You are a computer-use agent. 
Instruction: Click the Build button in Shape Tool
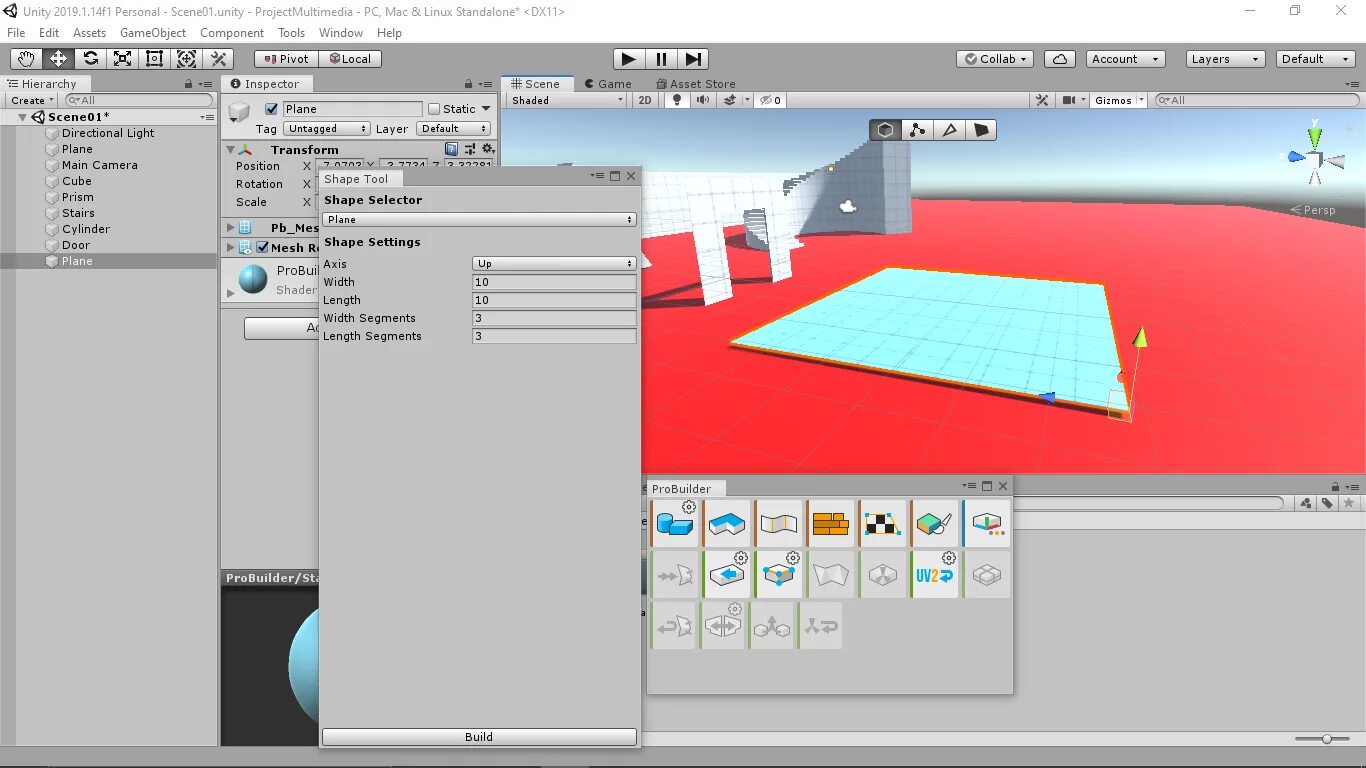click(479, 737)
